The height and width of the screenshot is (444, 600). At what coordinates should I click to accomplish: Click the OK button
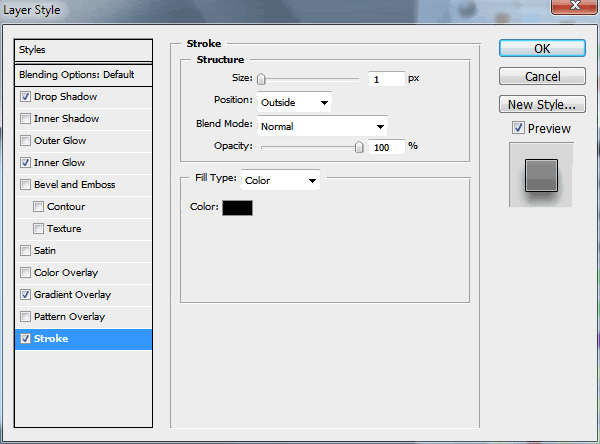541,49
